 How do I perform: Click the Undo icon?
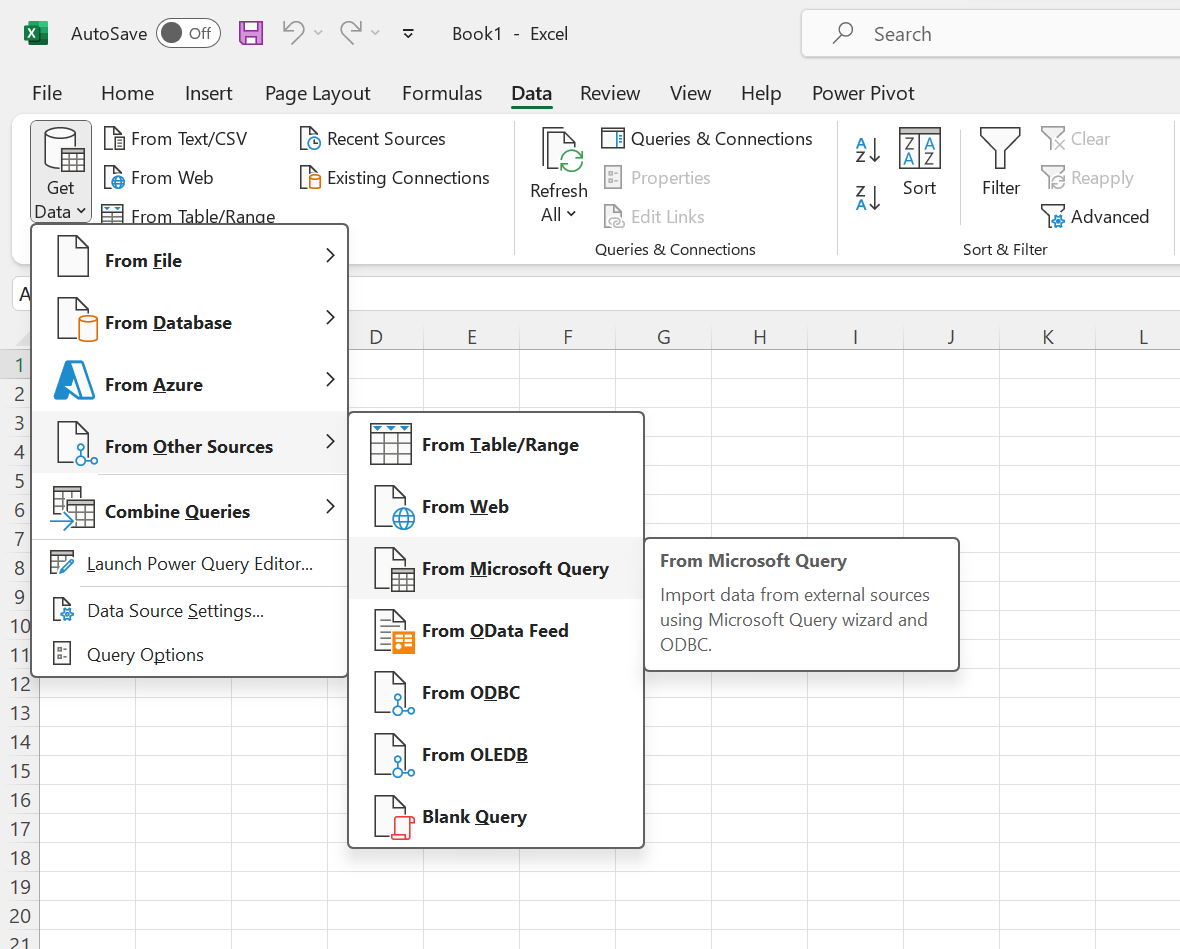tap(294, 33)
